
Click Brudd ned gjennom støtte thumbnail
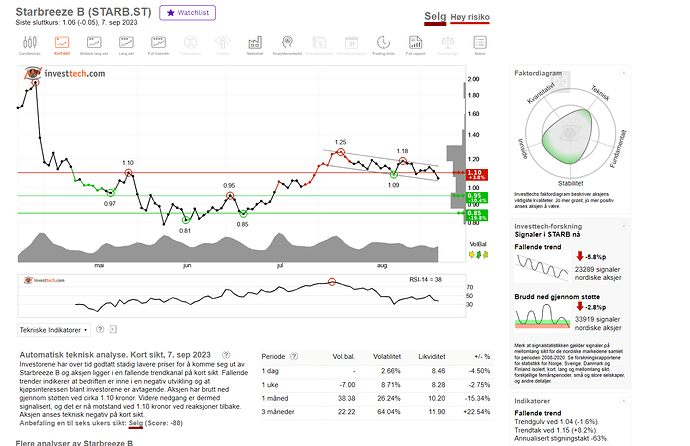pyautogui.click(x=543, y=316)
